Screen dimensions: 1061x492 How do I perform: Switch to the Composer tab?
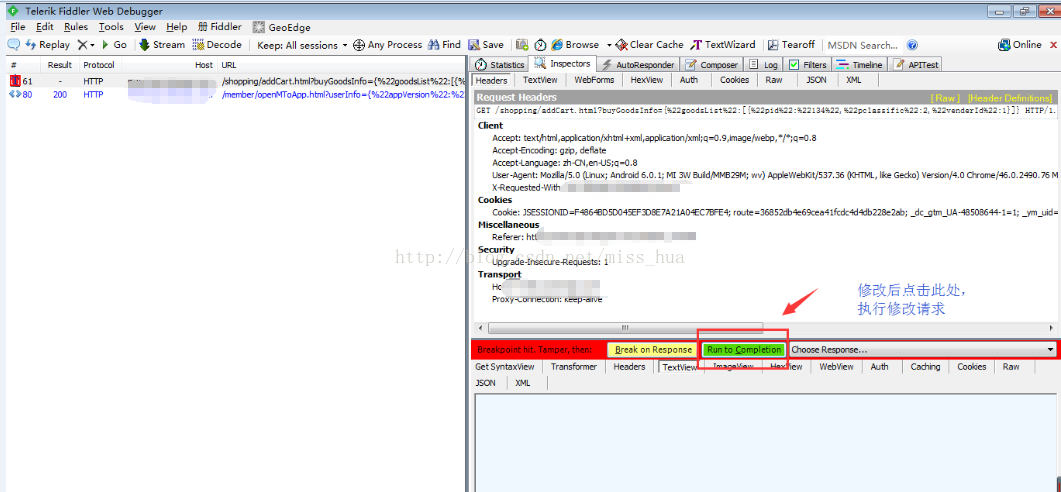coord(711,64)
